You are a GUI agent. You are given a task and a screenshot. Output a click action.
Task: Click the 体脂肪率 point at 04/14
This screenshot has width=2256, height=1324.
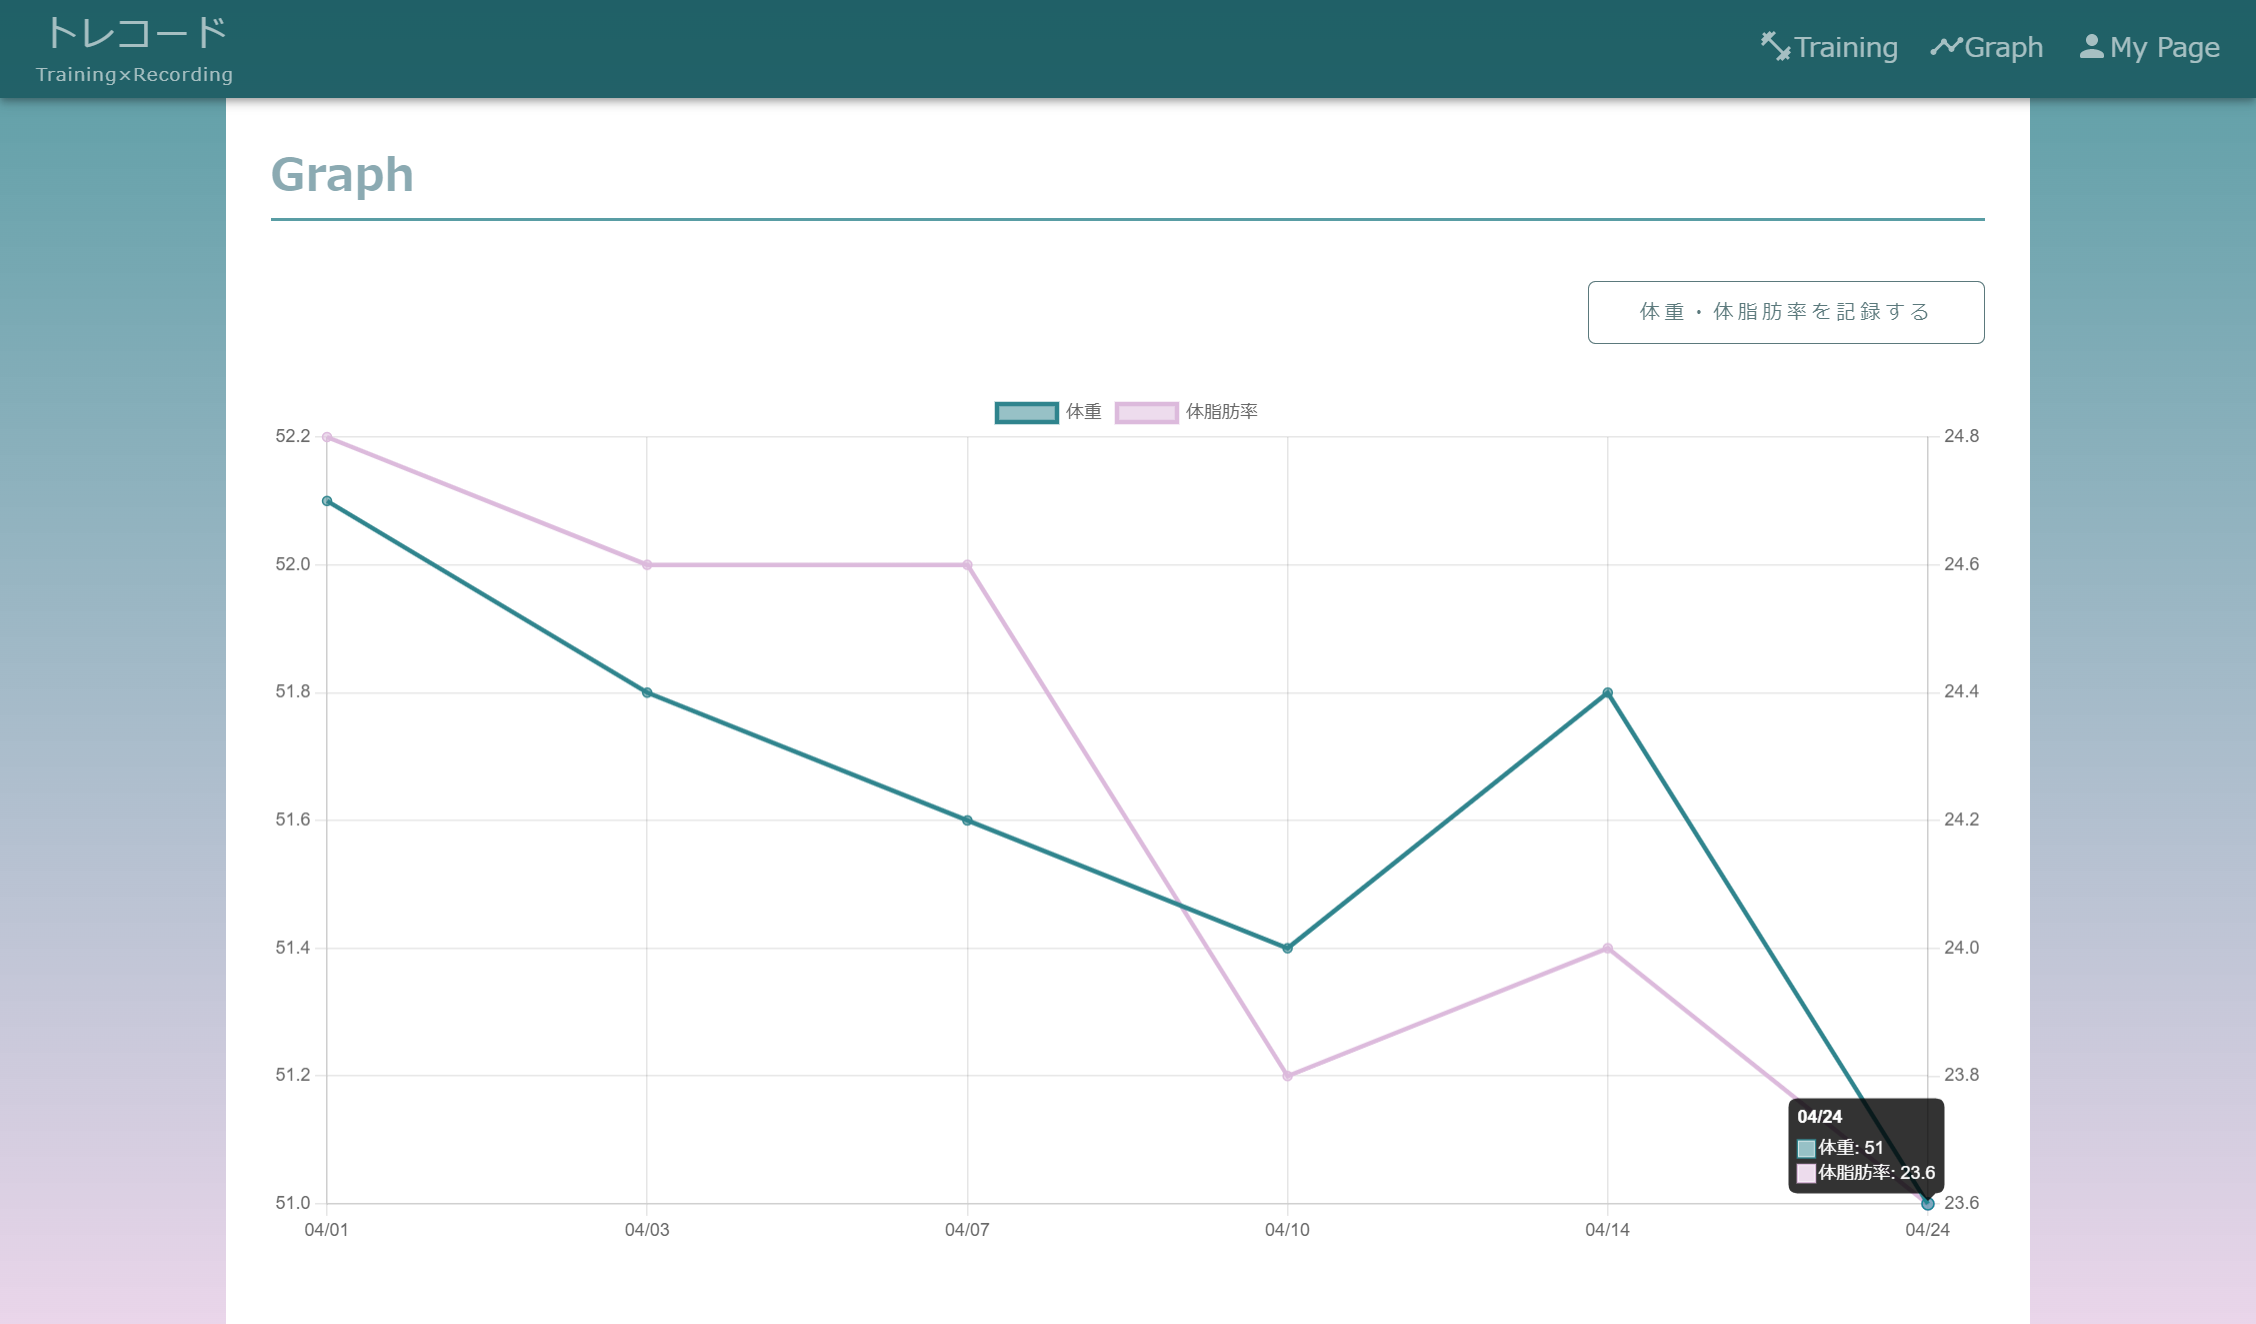click(1607, 948)
